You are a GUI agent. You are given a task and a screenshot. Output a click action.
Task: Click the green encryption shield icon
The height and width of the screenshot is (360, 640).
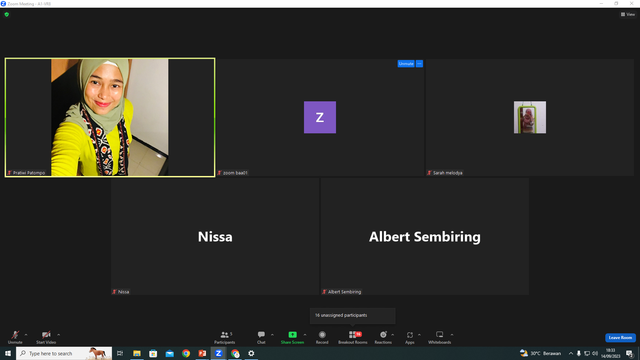pos(7,14)
